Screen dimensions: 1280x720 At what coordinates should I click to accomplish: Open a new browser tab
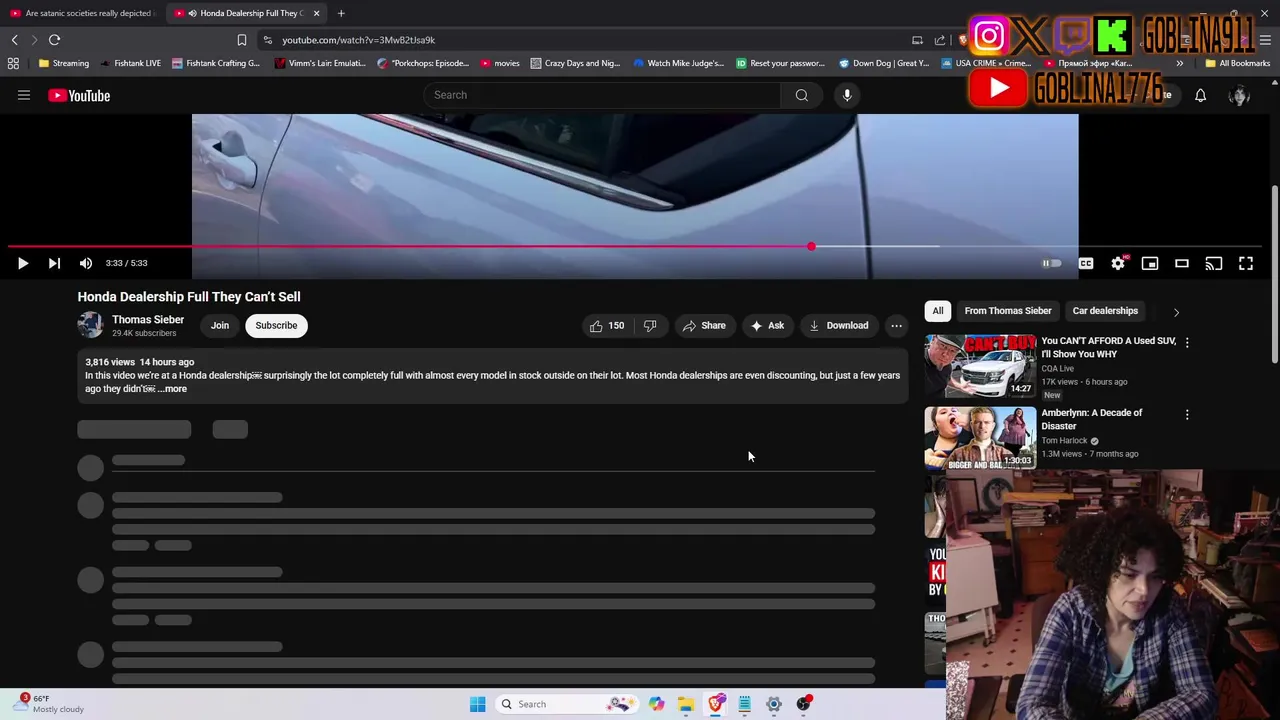click(341, 13)
